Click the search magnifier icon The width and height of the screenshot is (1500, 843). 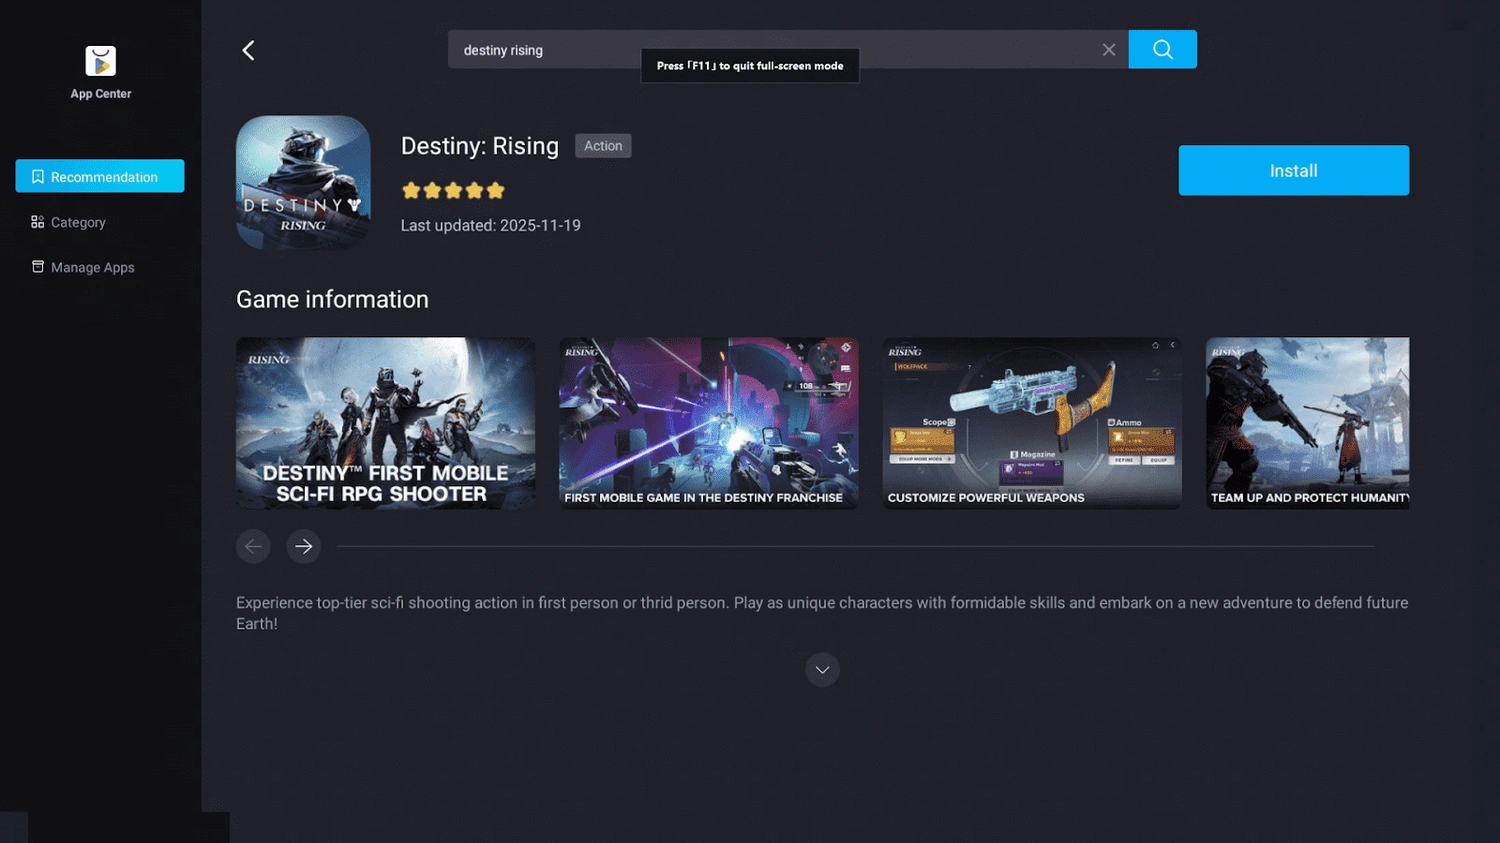1162,49
